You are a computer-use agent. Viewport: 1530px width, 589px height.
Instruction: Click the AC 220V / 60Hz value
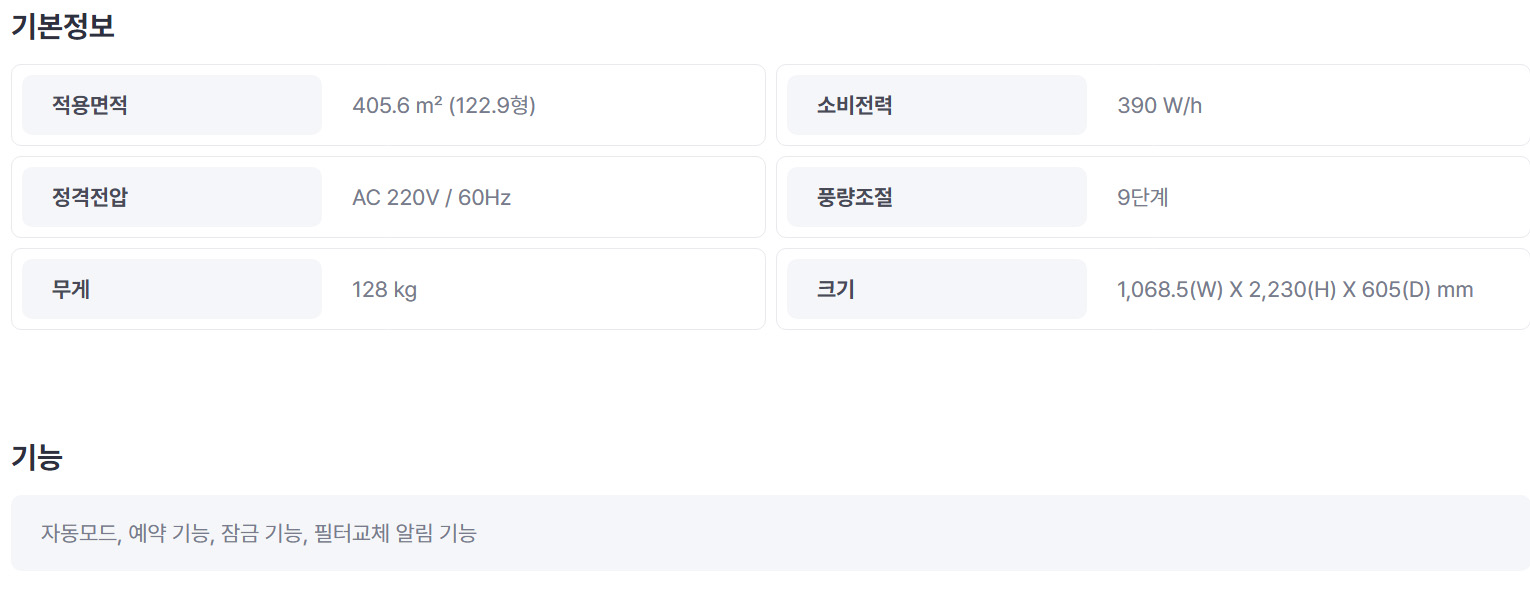(x=431, y=198)
